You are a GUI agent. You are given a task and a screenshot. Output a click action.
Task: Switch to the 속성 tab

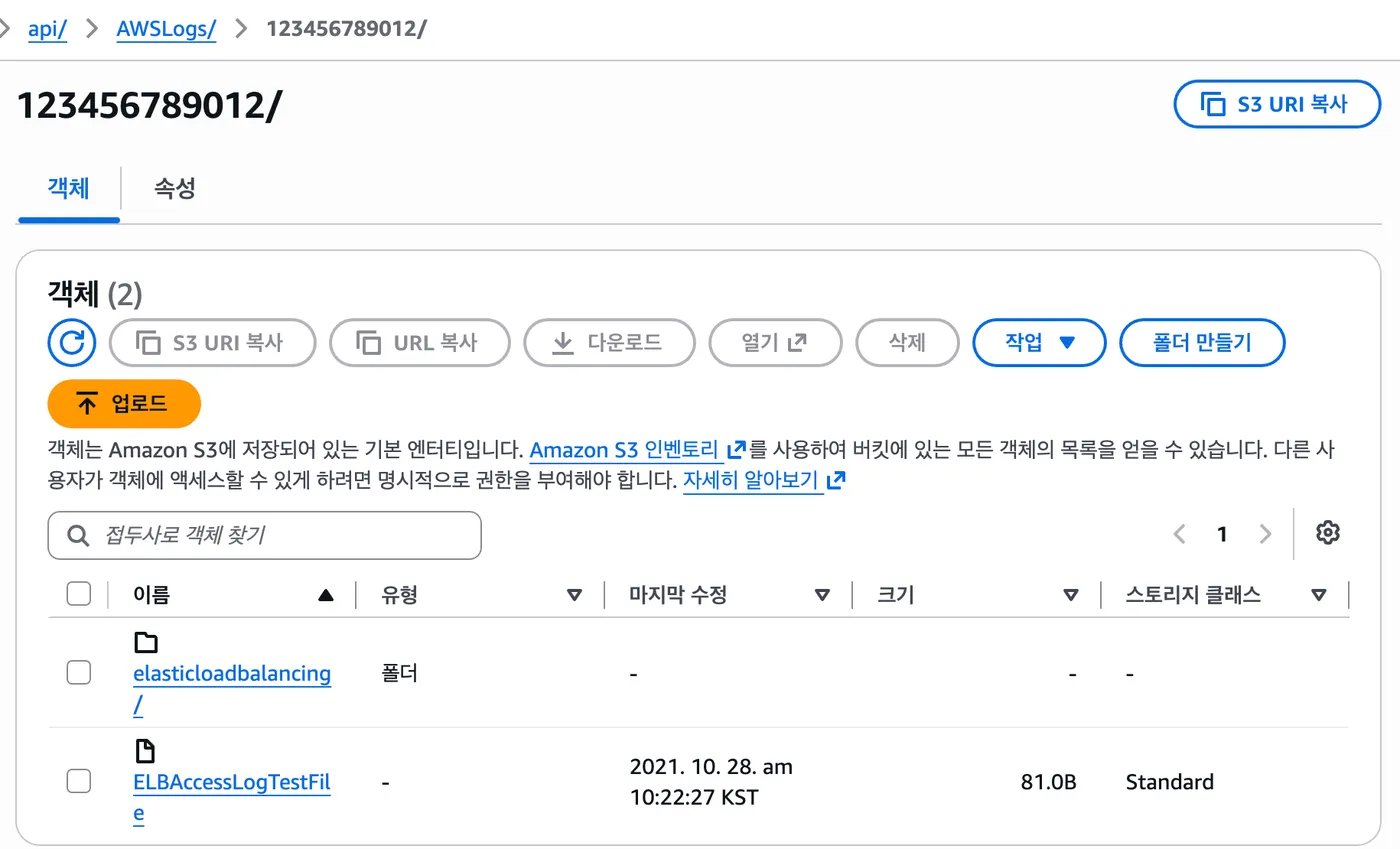(x=174, y=188)
